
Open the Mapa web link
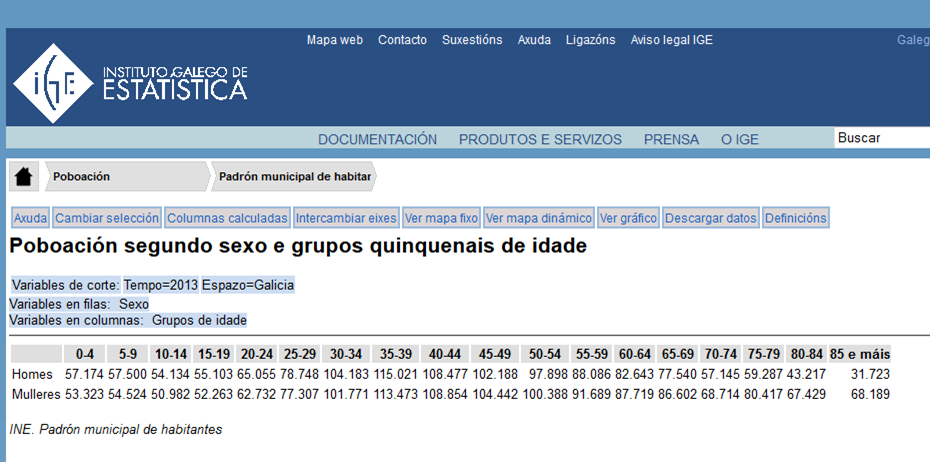click(x=334, y=40)
